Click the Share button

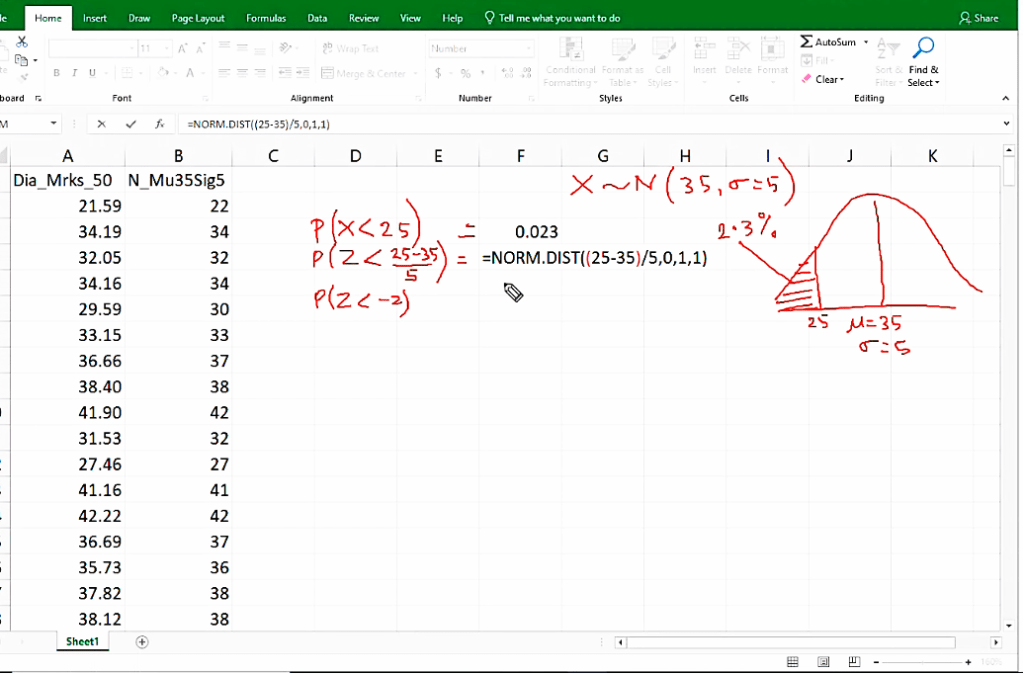[x=979, y=18]
